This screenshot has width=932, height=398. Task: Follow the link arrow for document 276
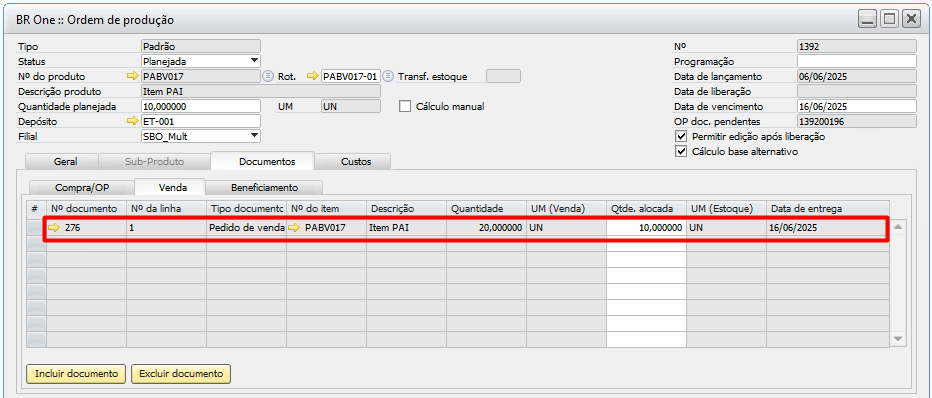click(x=54, y=228)
